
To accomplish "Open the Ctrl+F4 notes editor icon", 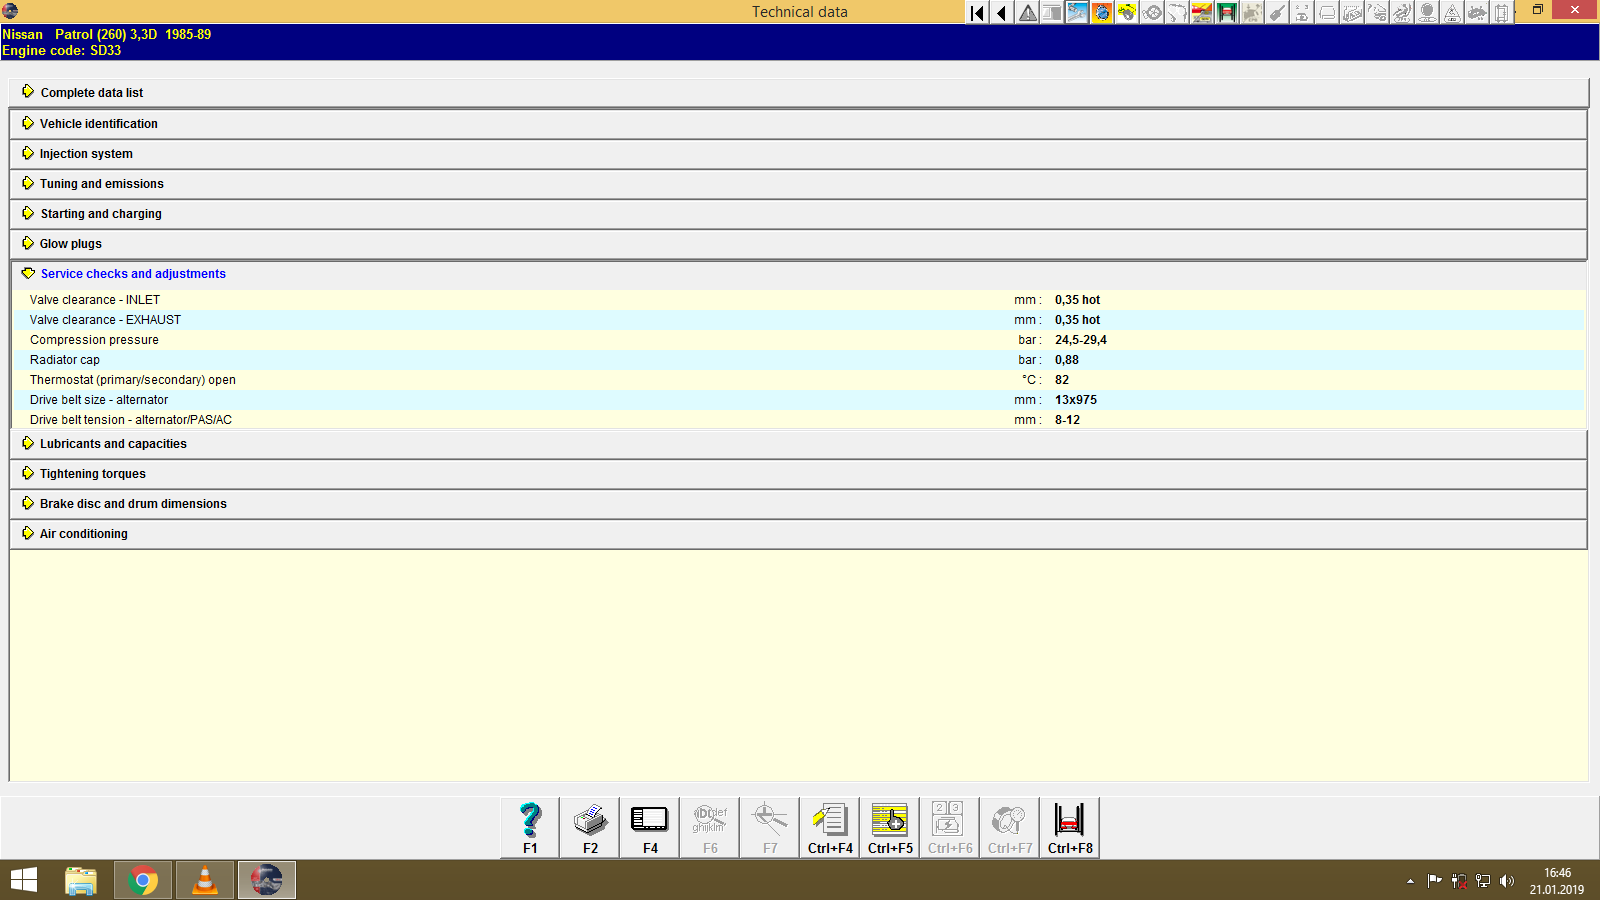I will pos(829,826).
